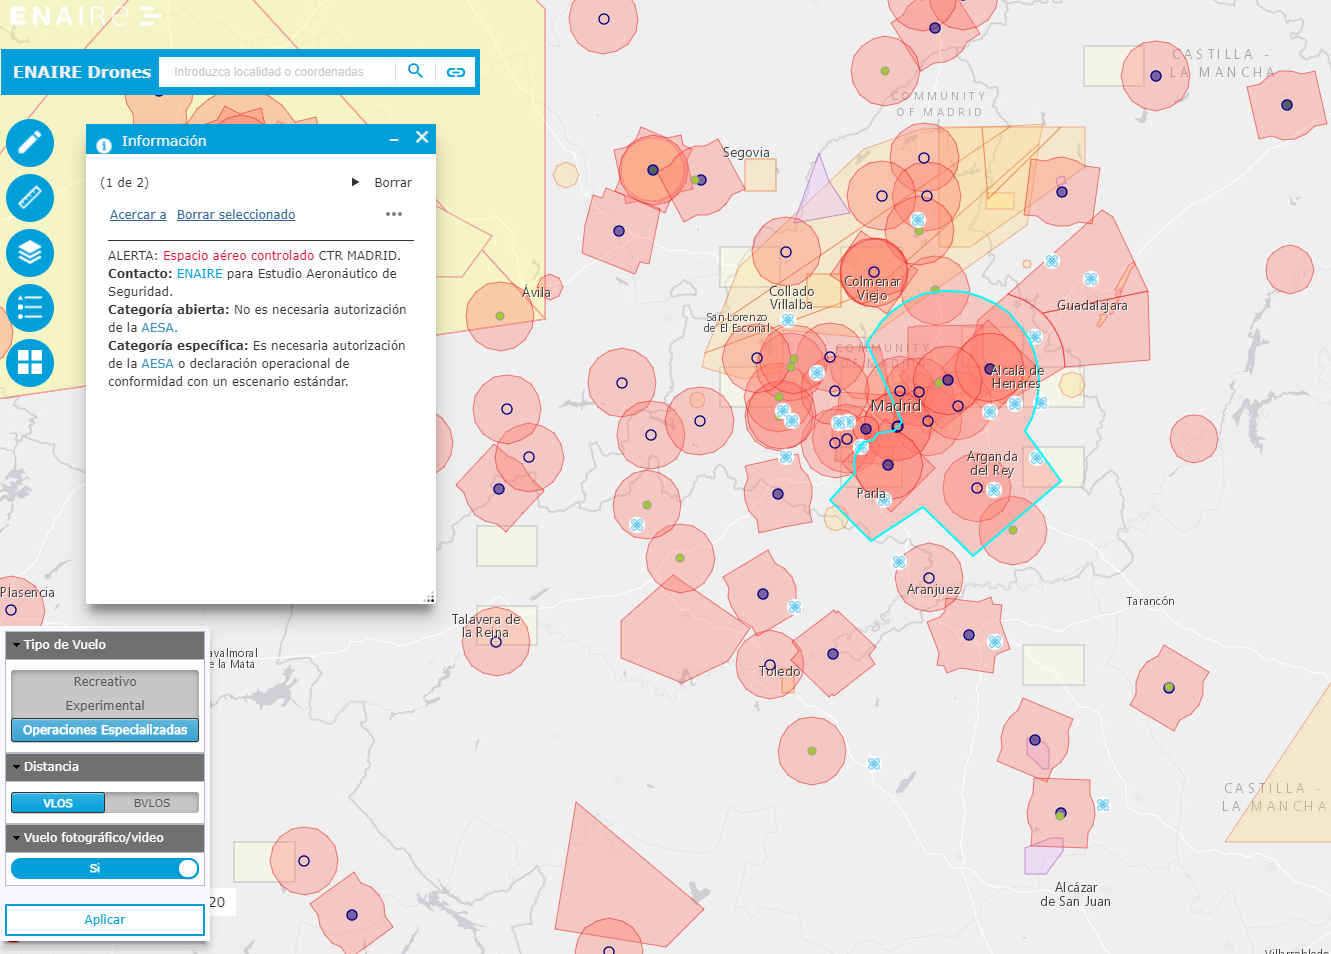
Task: Open the map layers panel
Action: pos(29,253)
